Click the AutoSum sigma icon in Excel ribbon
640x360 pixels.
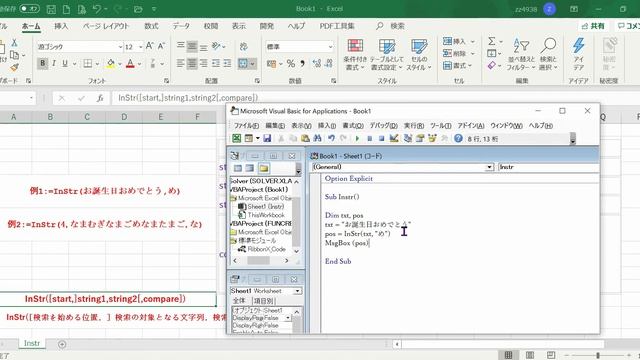(492, 41)
